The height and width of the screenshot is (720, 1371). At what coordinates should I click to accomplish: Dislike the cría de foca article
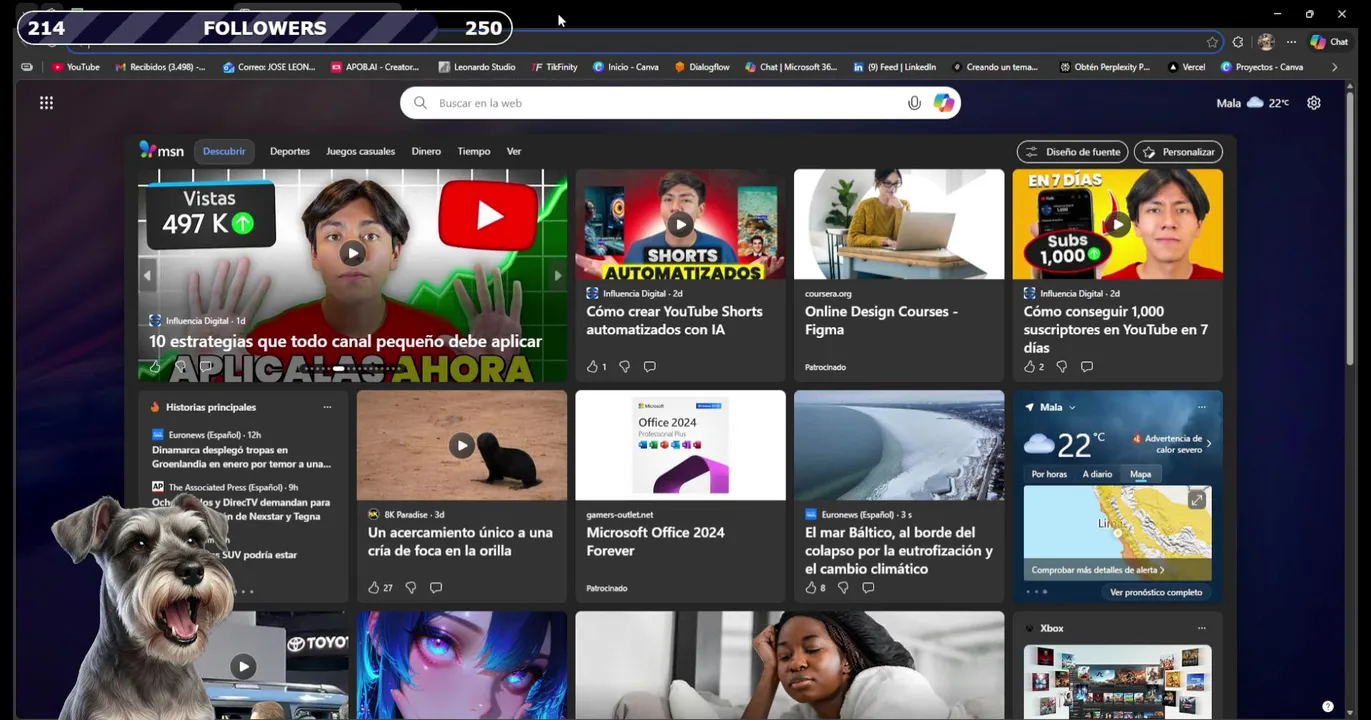tap(410, 588)
